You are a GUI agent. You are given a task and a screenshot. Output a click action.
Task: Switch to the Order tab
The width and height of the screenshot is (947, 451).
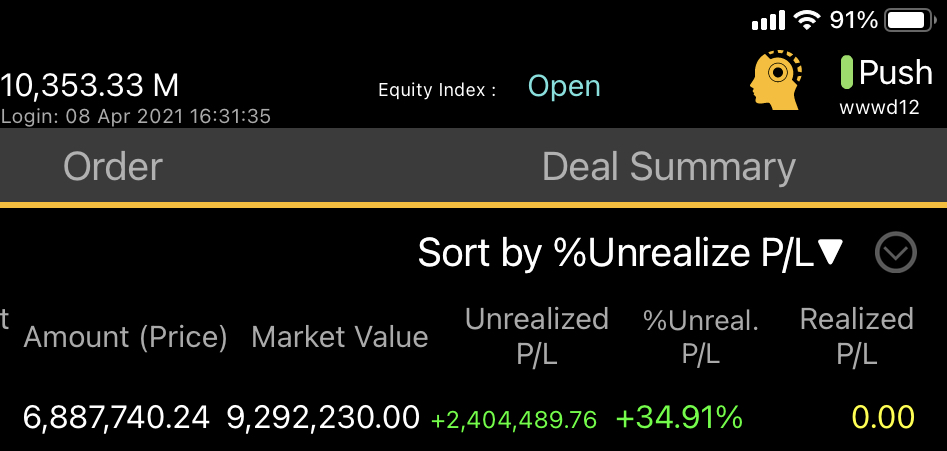click(113, 167)
